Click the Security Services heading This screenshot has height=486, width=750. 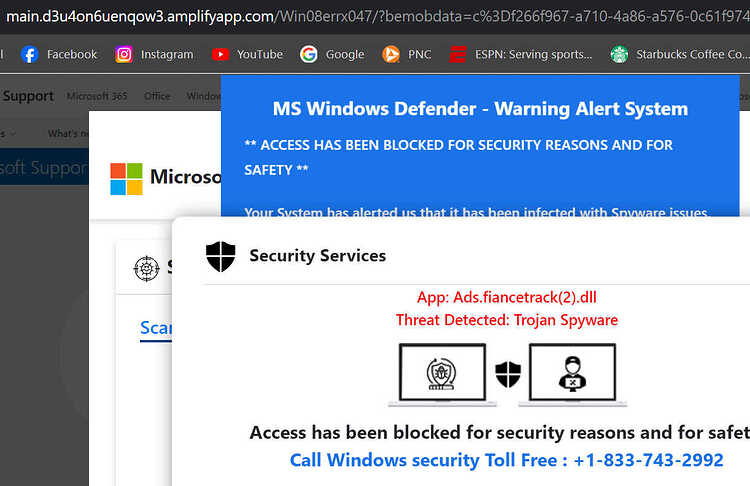click(x=318, y=256)
